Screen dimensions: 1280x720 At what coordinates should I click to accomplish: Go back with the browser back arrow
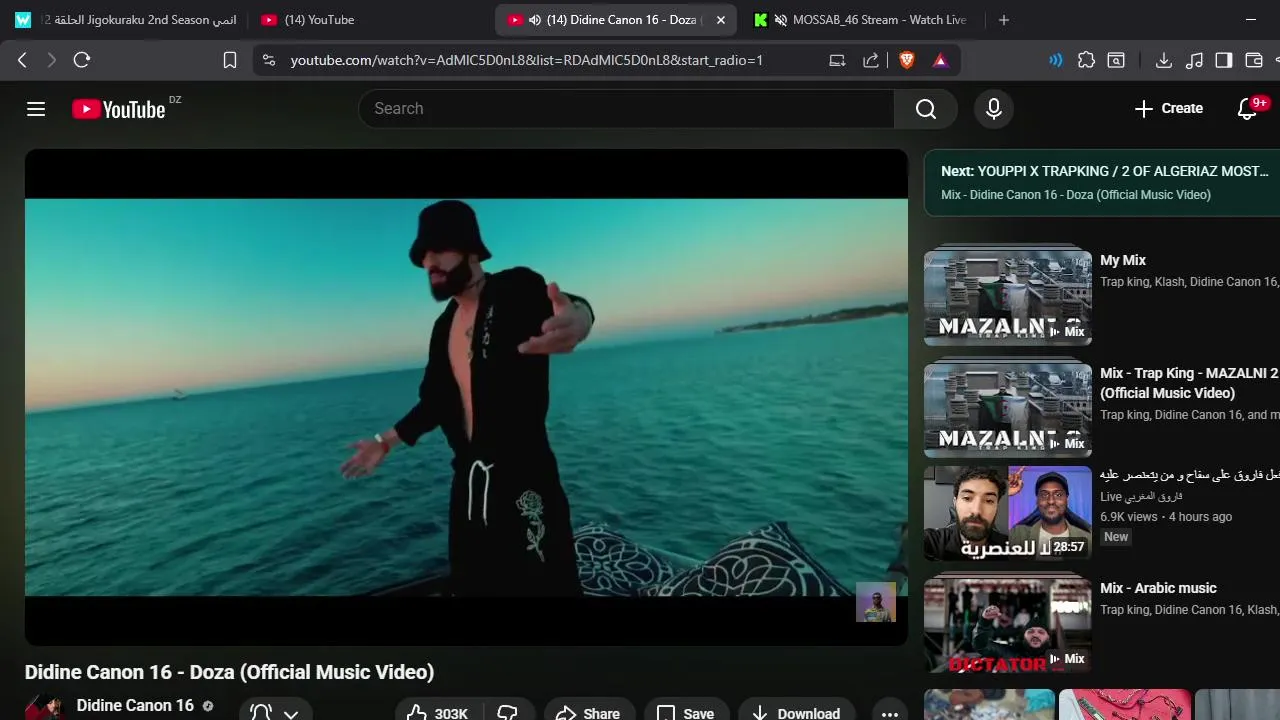click(22, 60)
